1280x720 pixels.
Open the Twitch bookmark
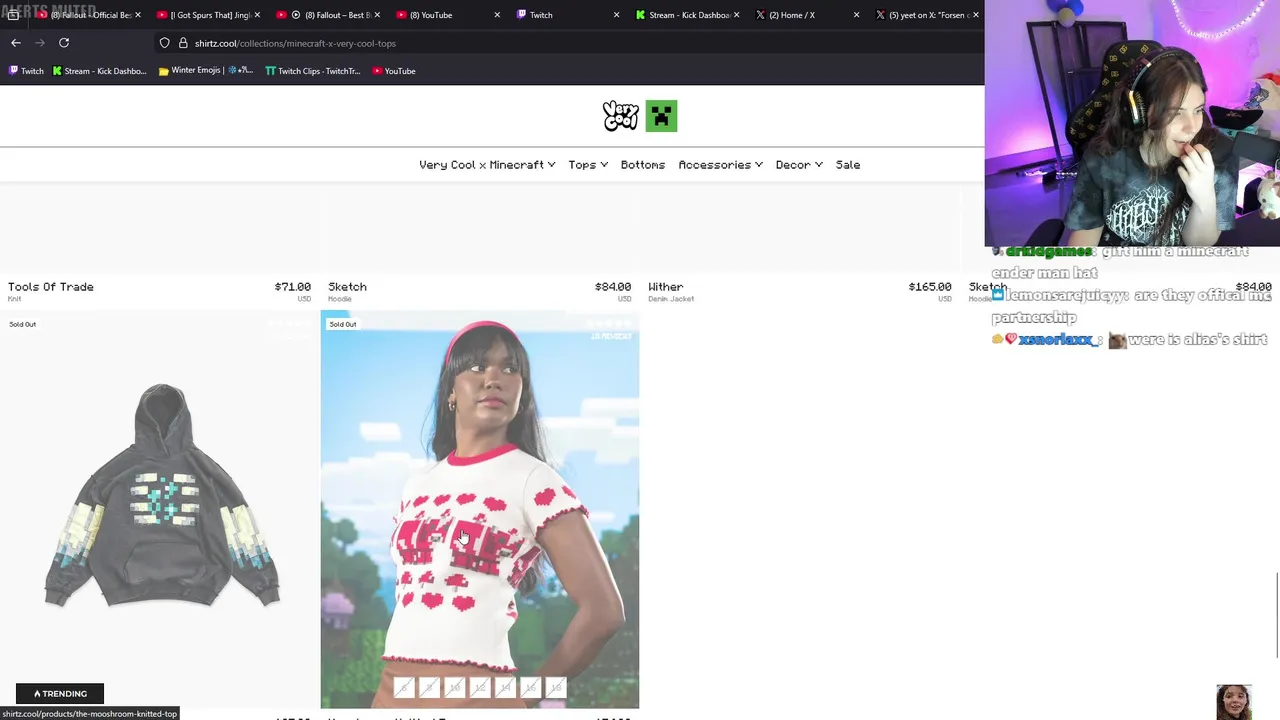click(26, 71)
